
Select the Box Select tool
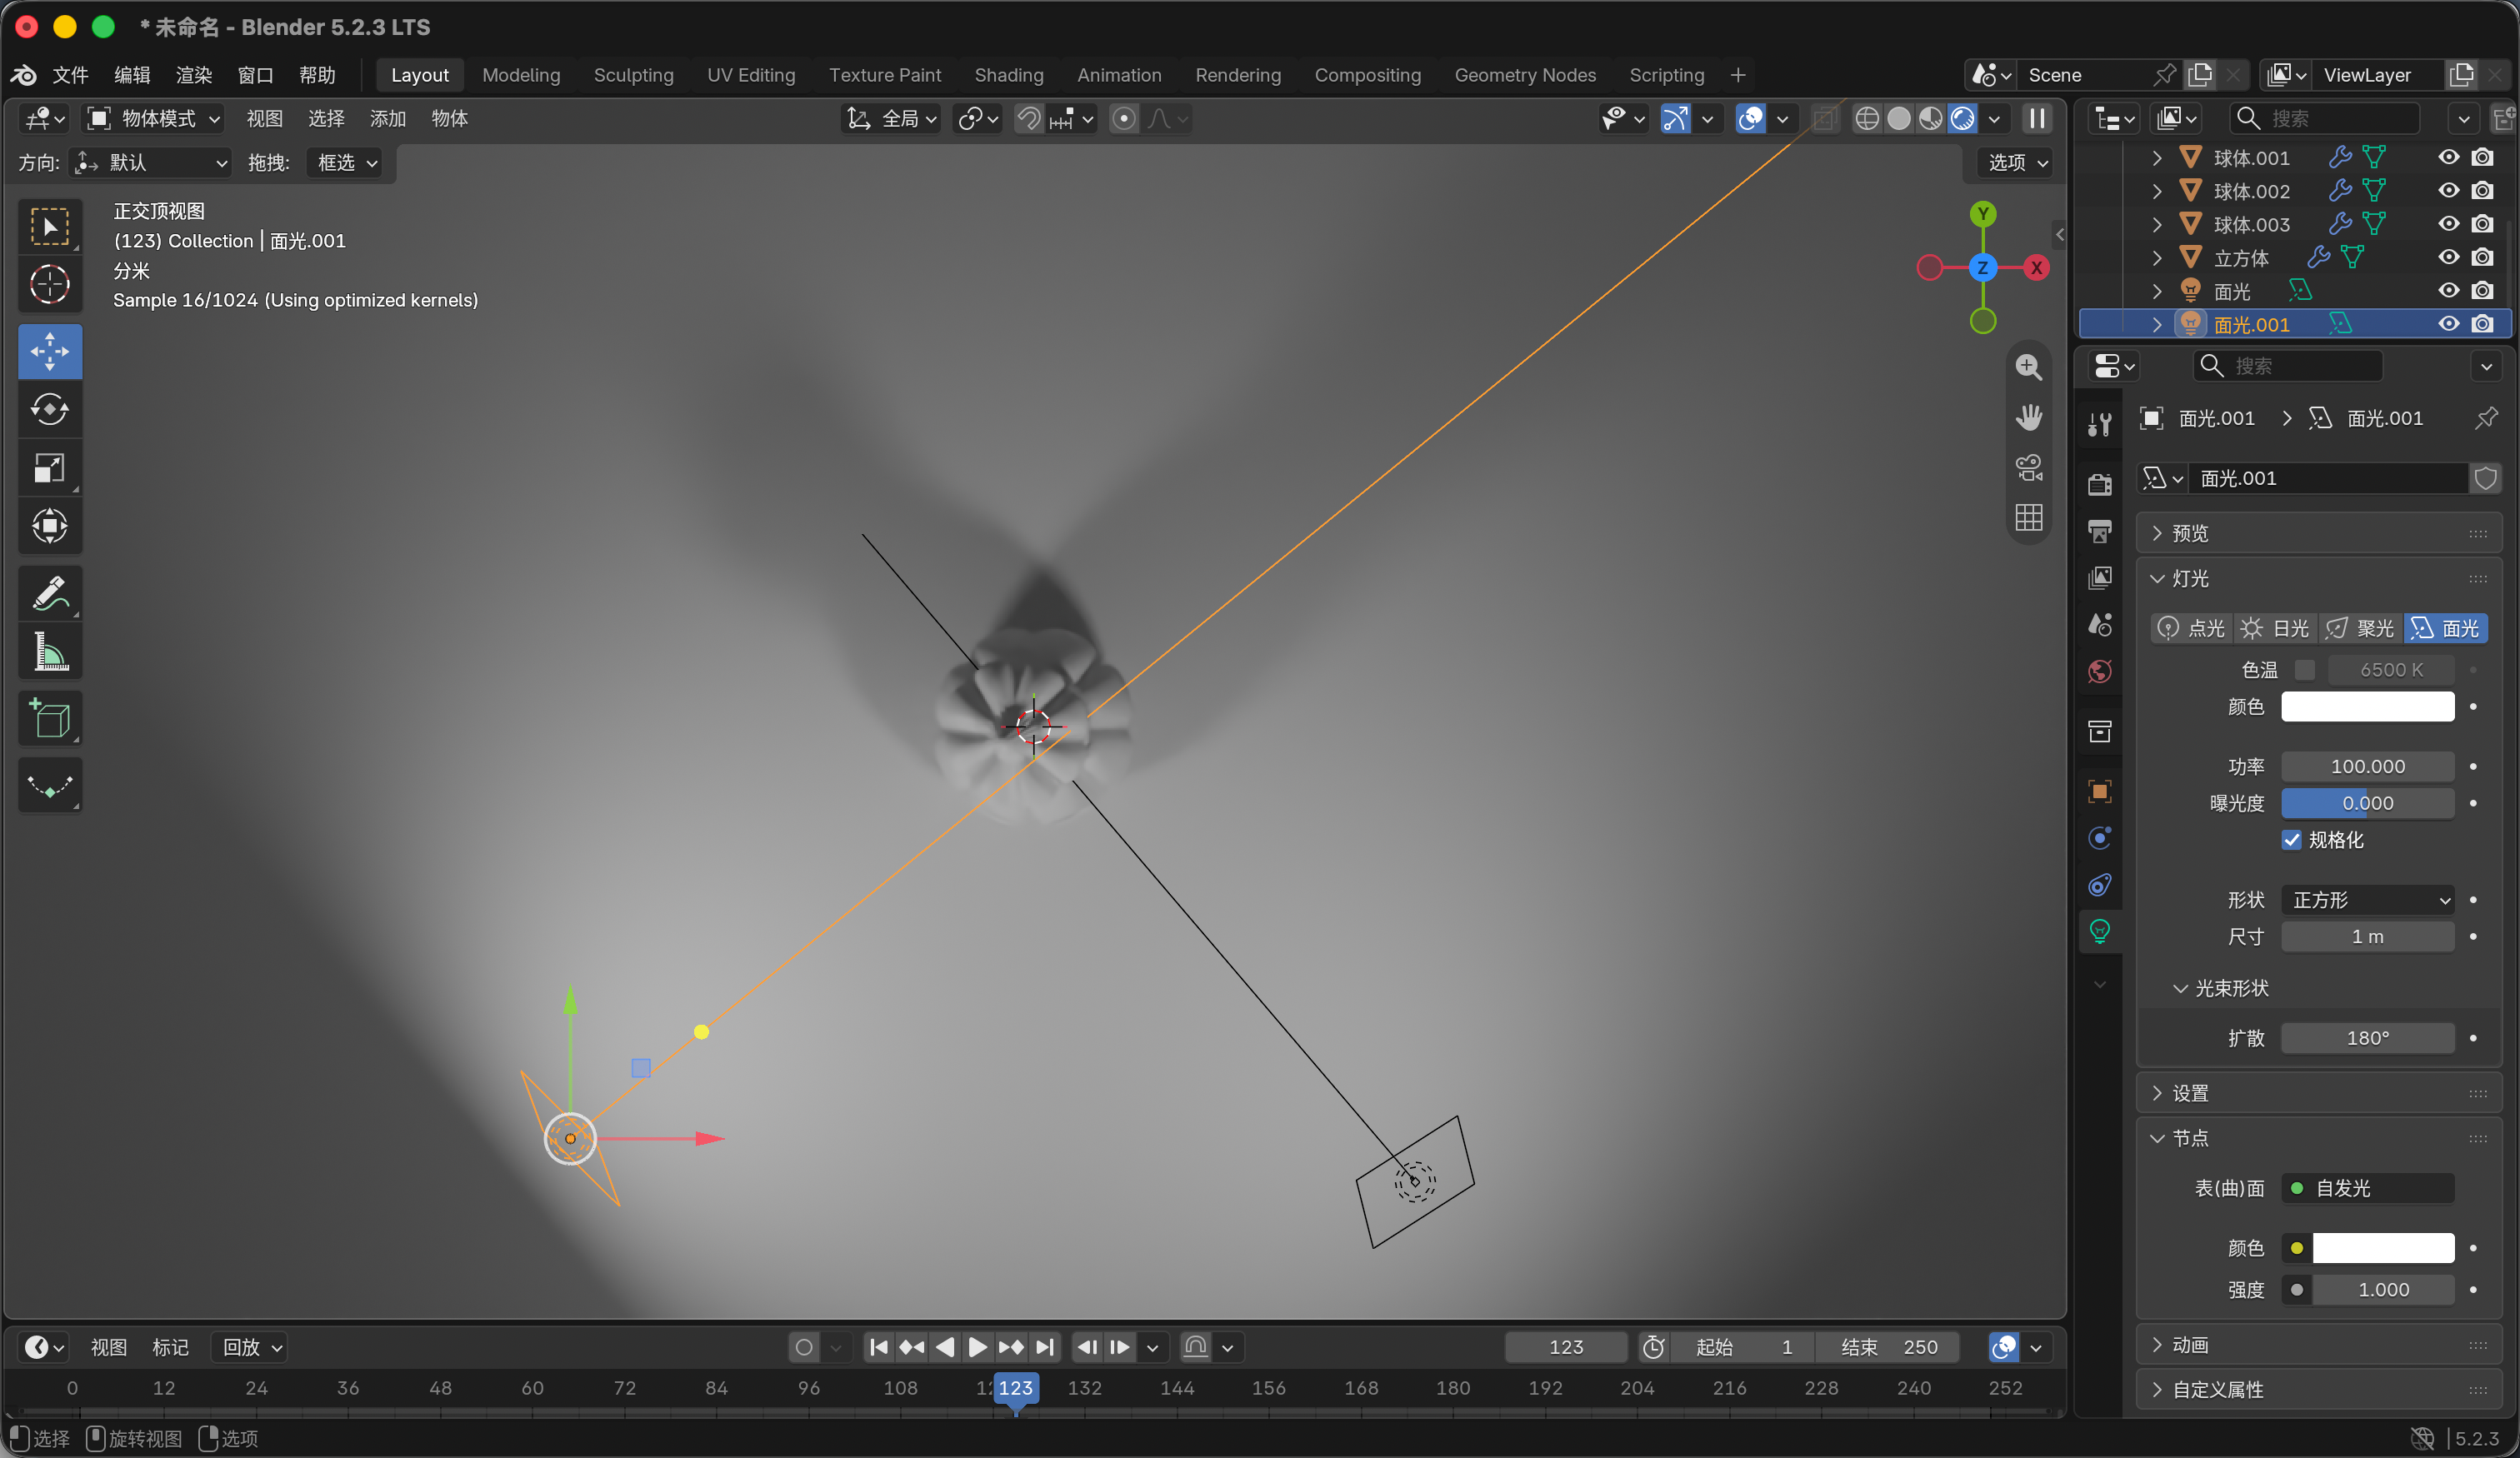(x=50, y=227)
